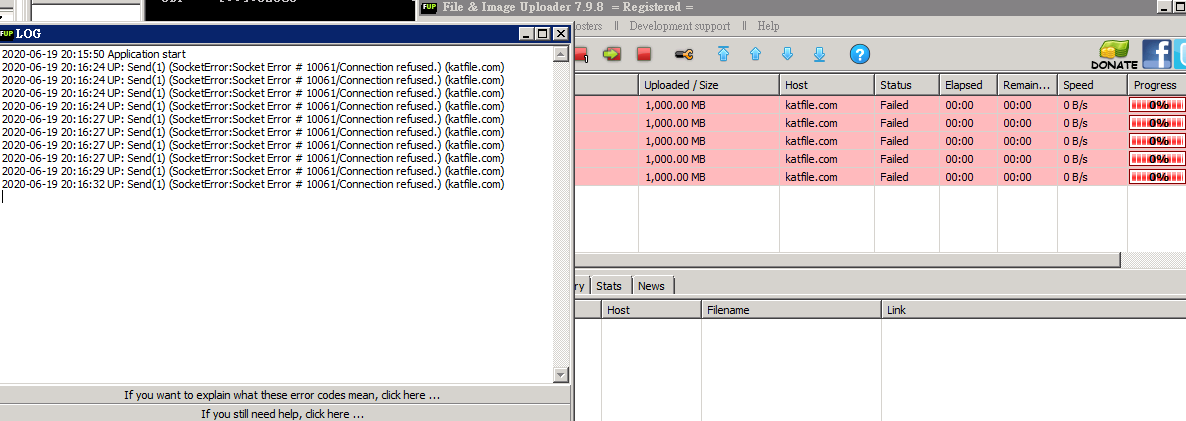This screenshot has width=1186, height=421.
Task: Switch to the News tab
Action: pos(651,286)
